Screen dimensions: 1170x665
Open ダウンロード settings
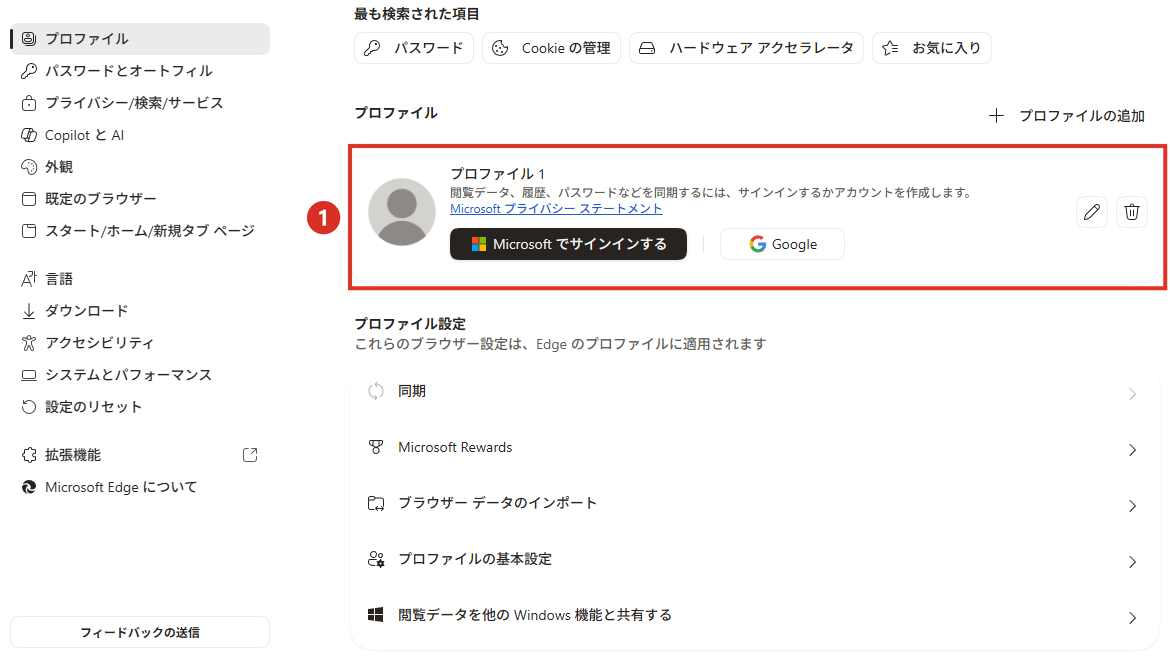pos(140,311)
